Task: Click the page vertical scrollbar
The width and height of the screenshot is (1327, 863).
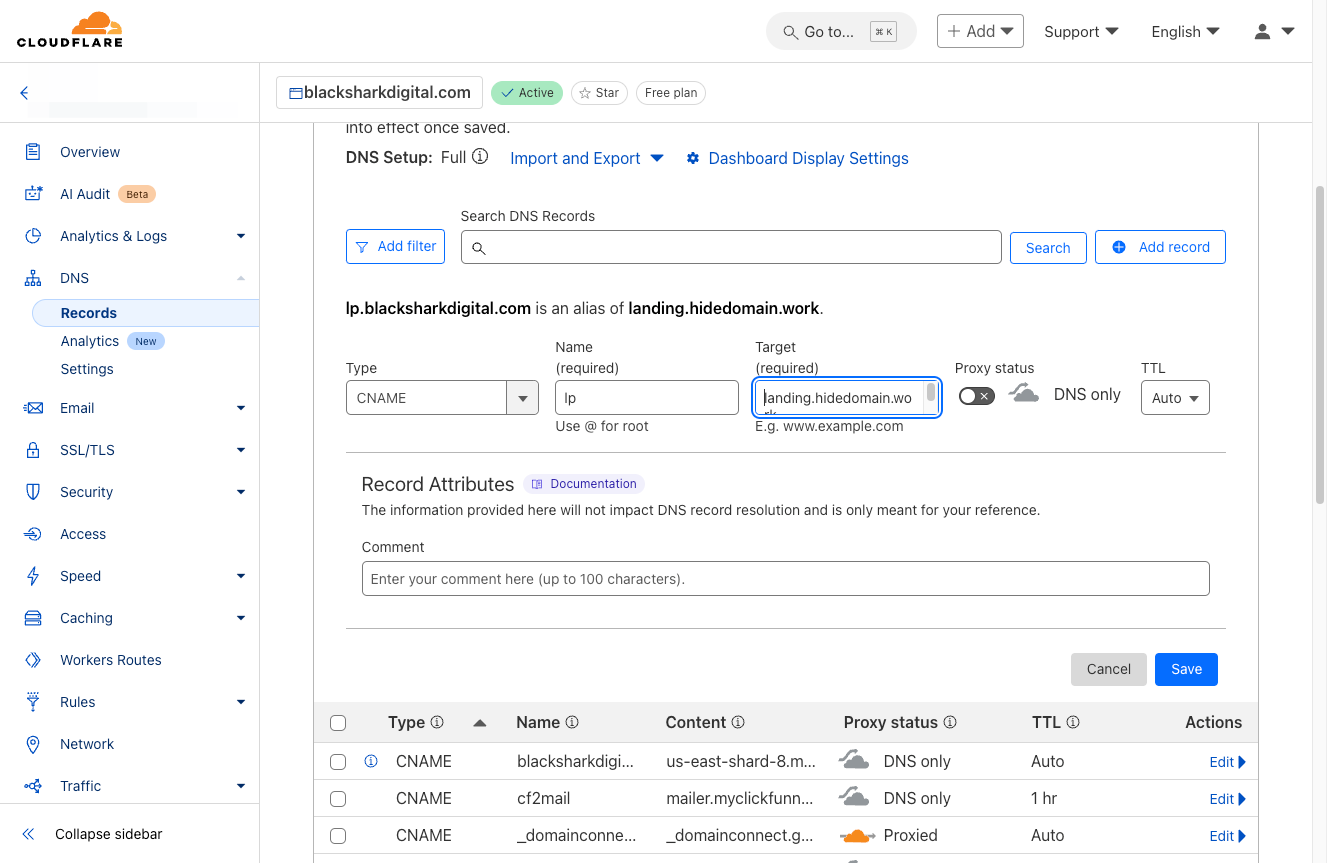Action: (x=1320, y=345)
